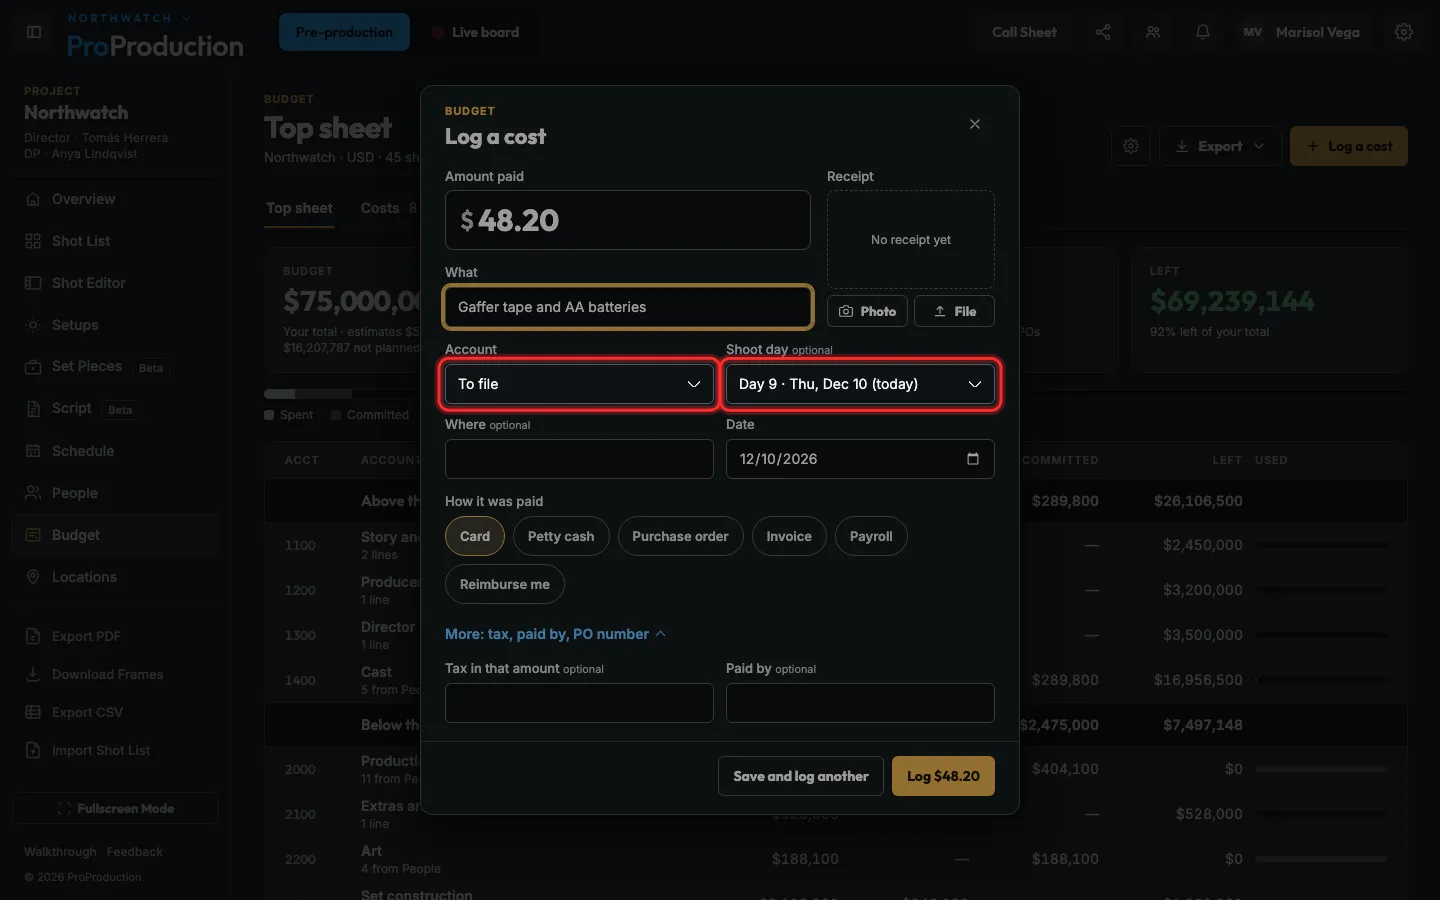The image size is (1440, 900).
Task: Click the Log $48.20 button
Action: (x=943, y=776)
